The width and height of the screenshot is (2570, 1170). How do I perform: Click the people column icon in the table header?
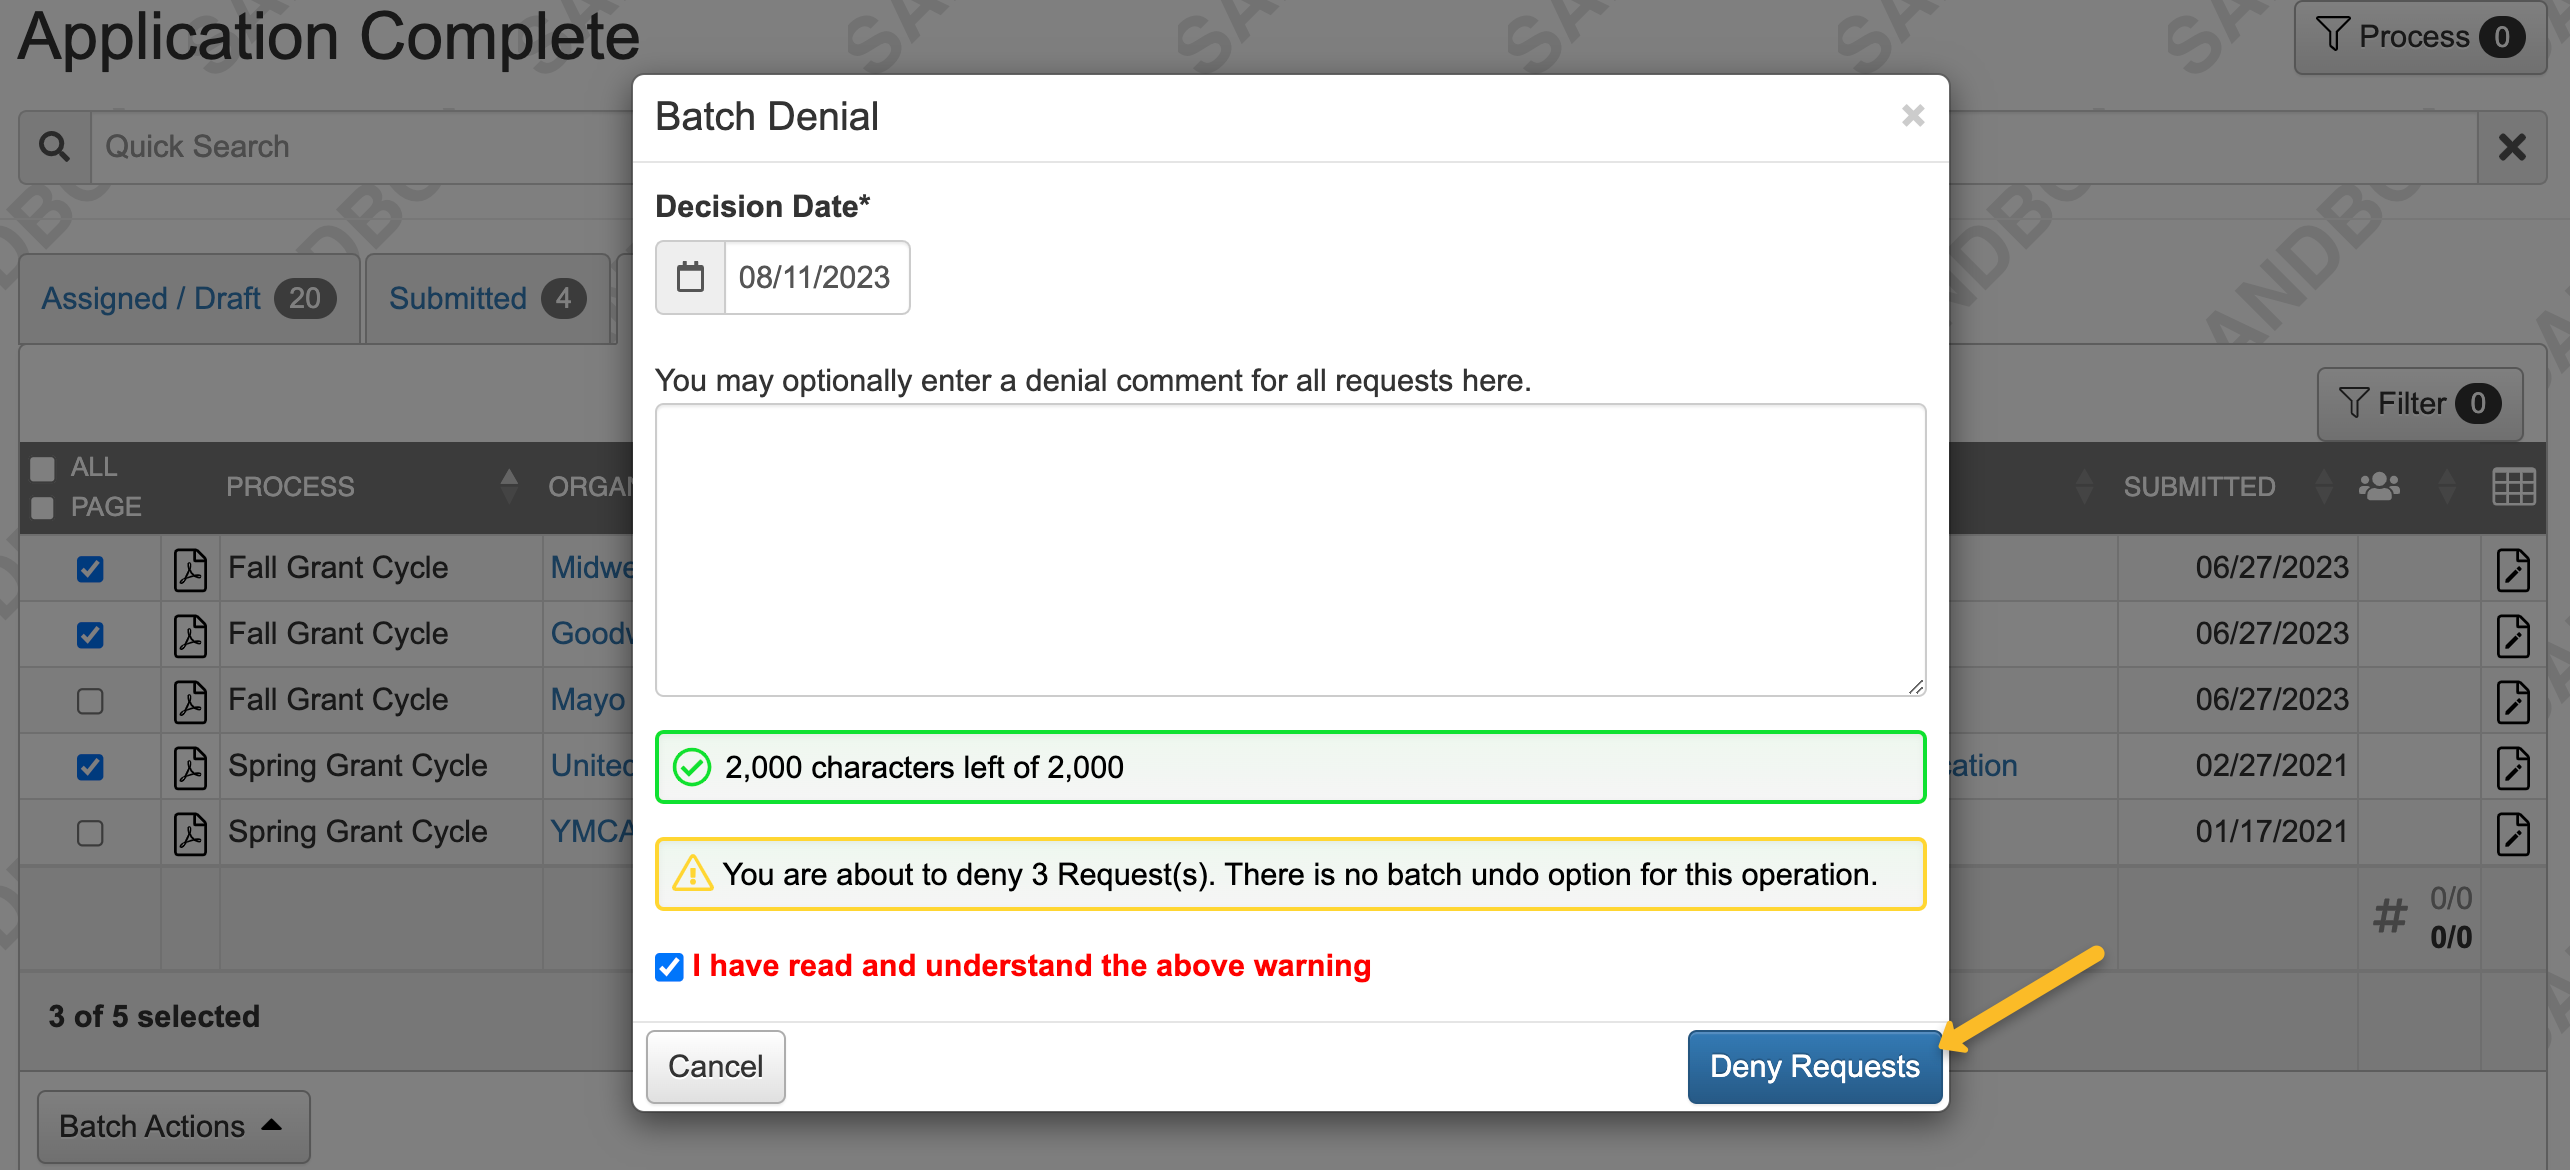click(x=2379, y=487)
